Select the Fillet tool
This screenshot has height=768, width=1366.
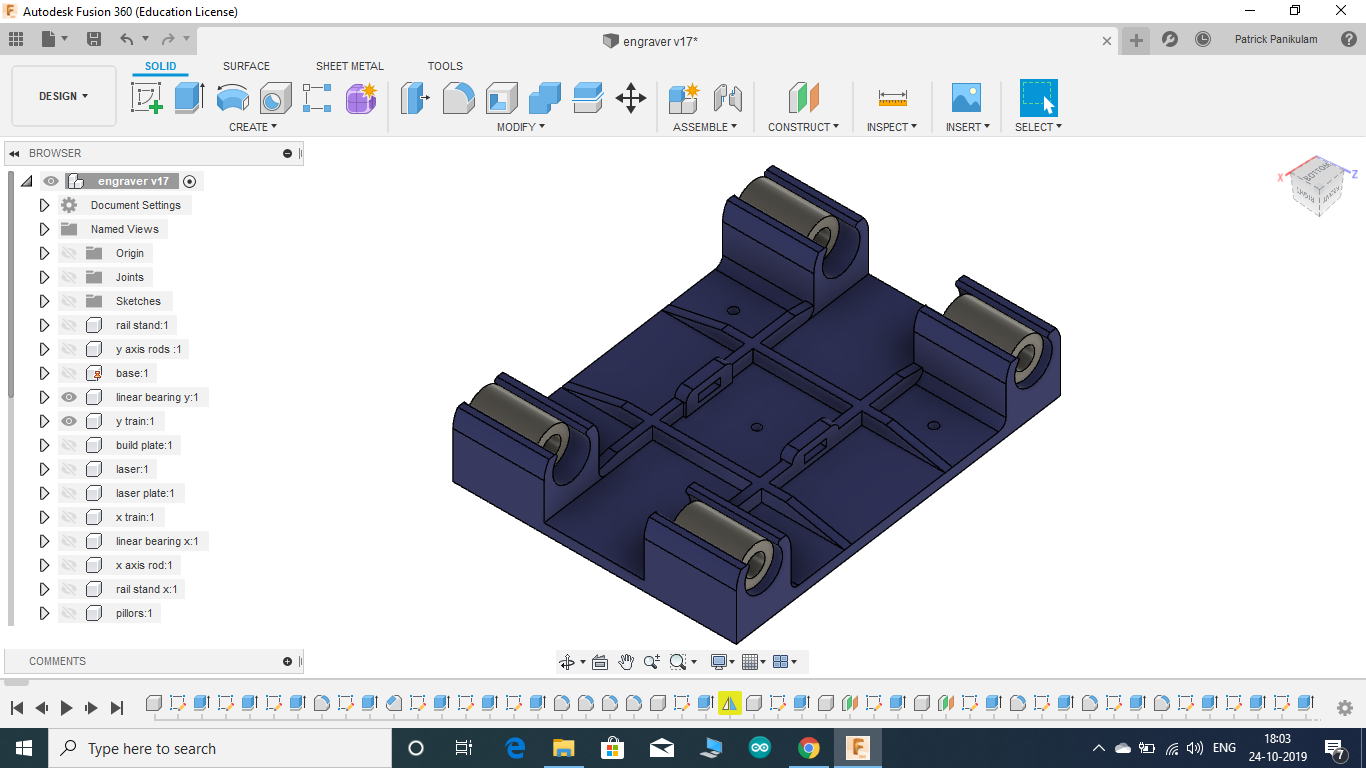(458, 98)
